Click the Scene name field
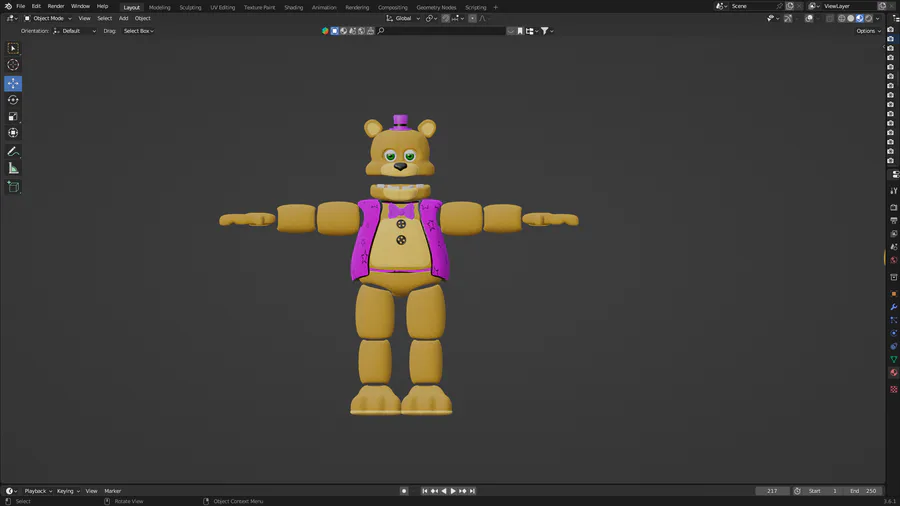Screen dimensions: 900x506 pyautogui.click(x=752, y=6)
